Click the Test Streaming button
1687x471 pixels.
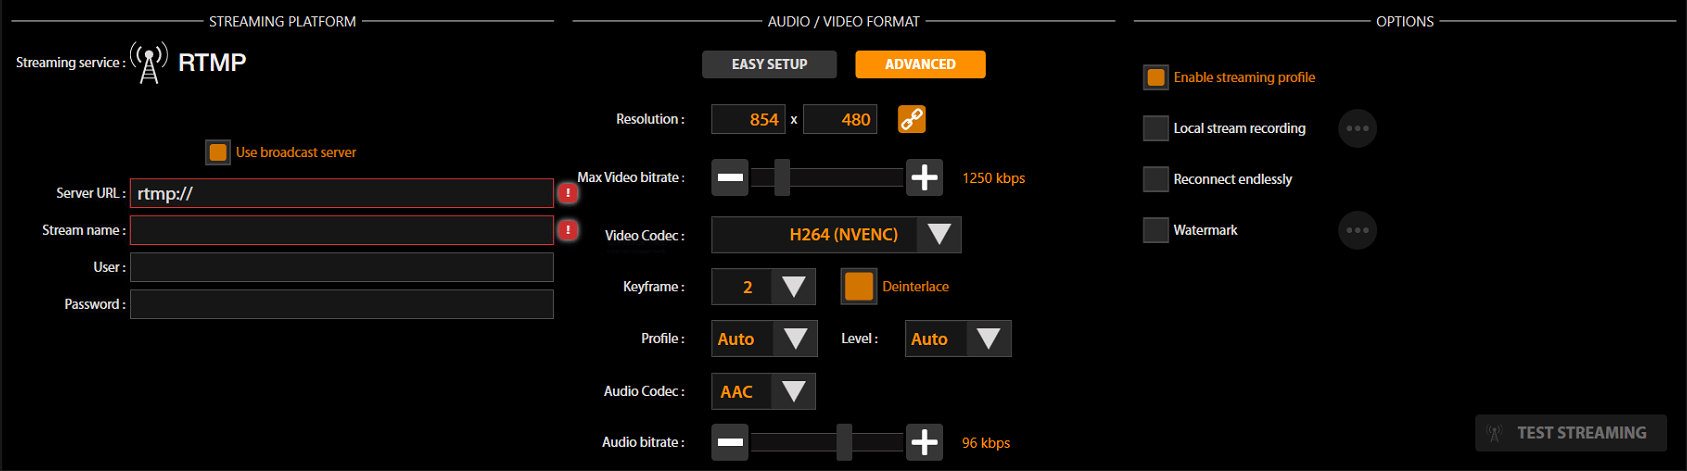coord(1570,433)
